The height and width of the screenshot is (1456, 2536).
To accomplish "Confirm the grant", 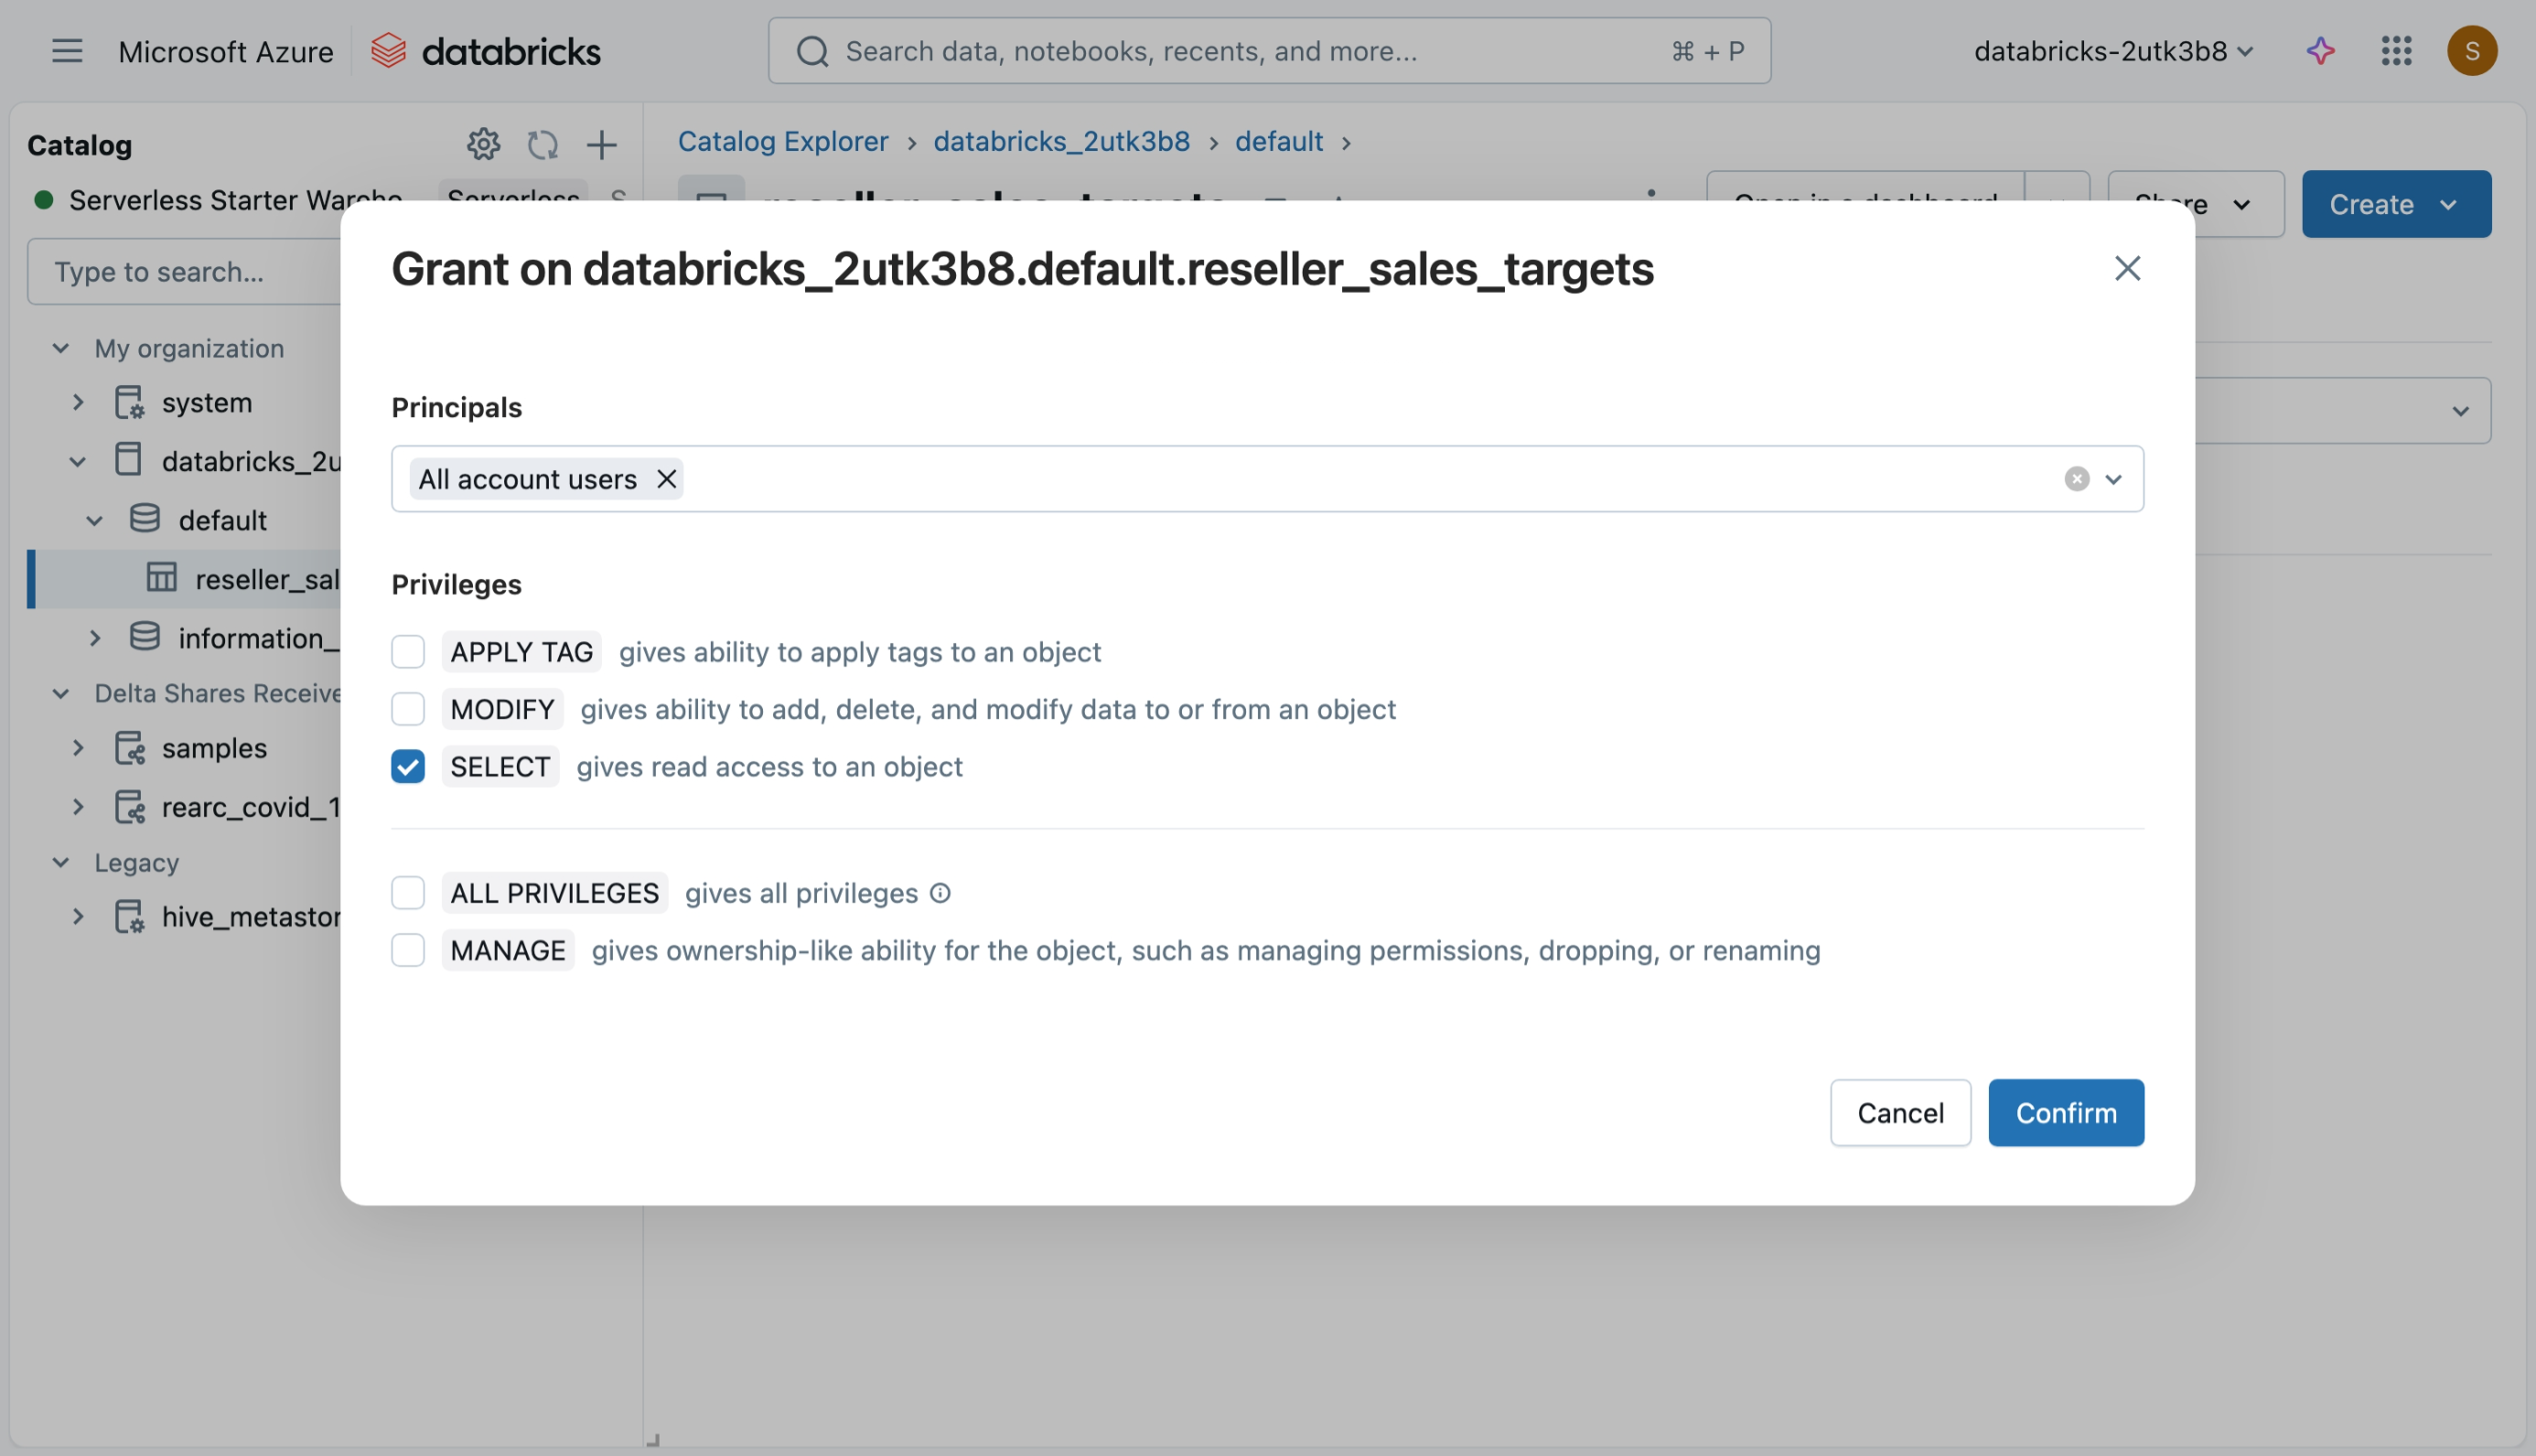I will 2065,1113.
